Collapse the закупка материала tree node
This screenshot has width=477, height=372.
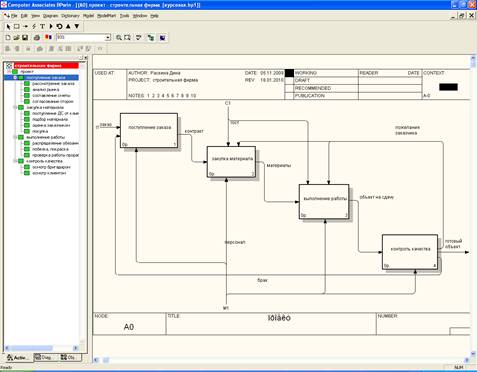(15, 107)
